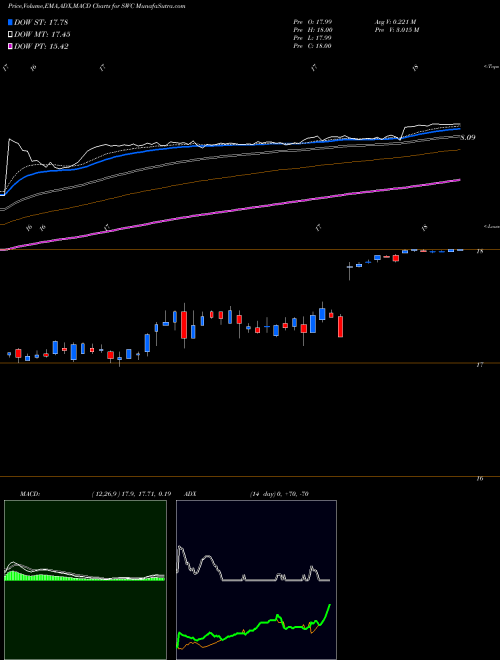Select the 'DOW MT: 17.45' legend text
The image size is (500, 660).
42,35
